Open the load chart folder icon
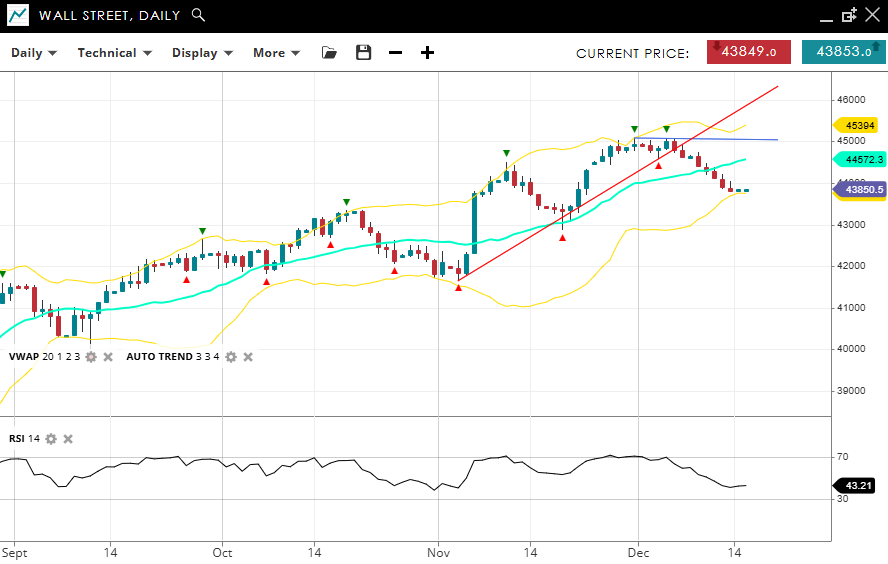This screenshot has width=888, height=564. (x=329, y=53)
